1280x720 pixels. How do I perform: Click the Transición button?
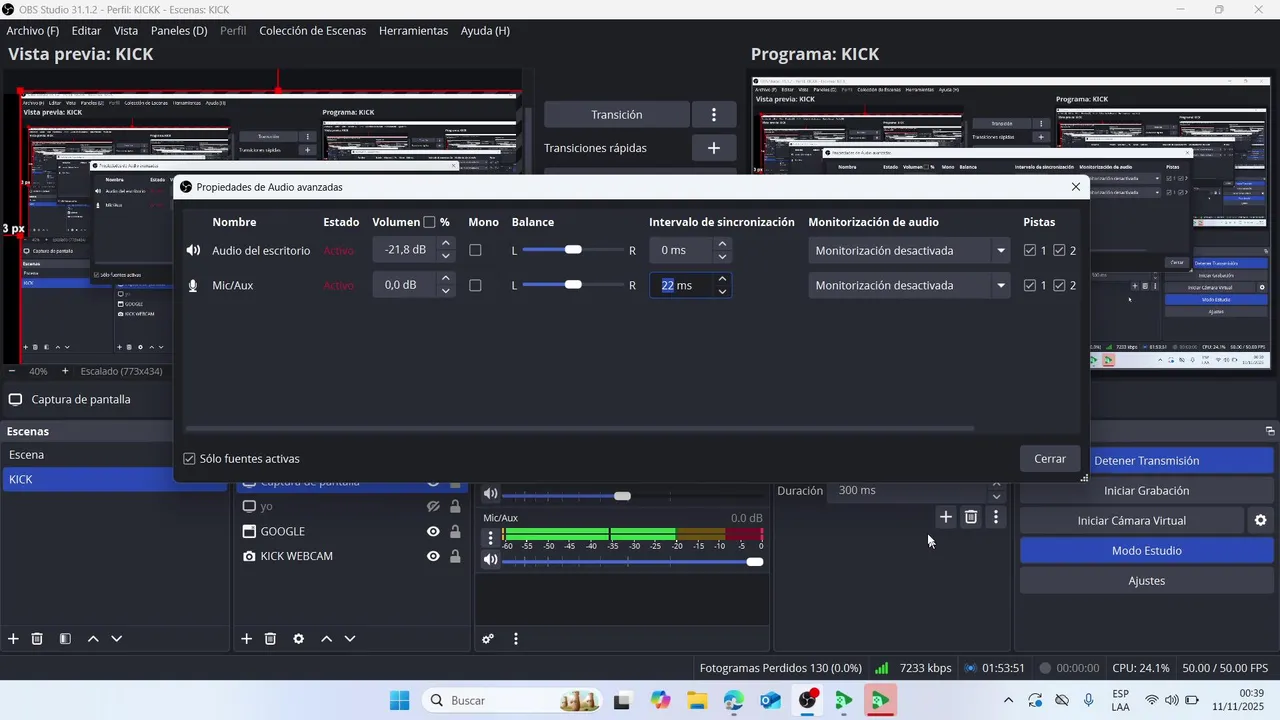coord(617,115)
